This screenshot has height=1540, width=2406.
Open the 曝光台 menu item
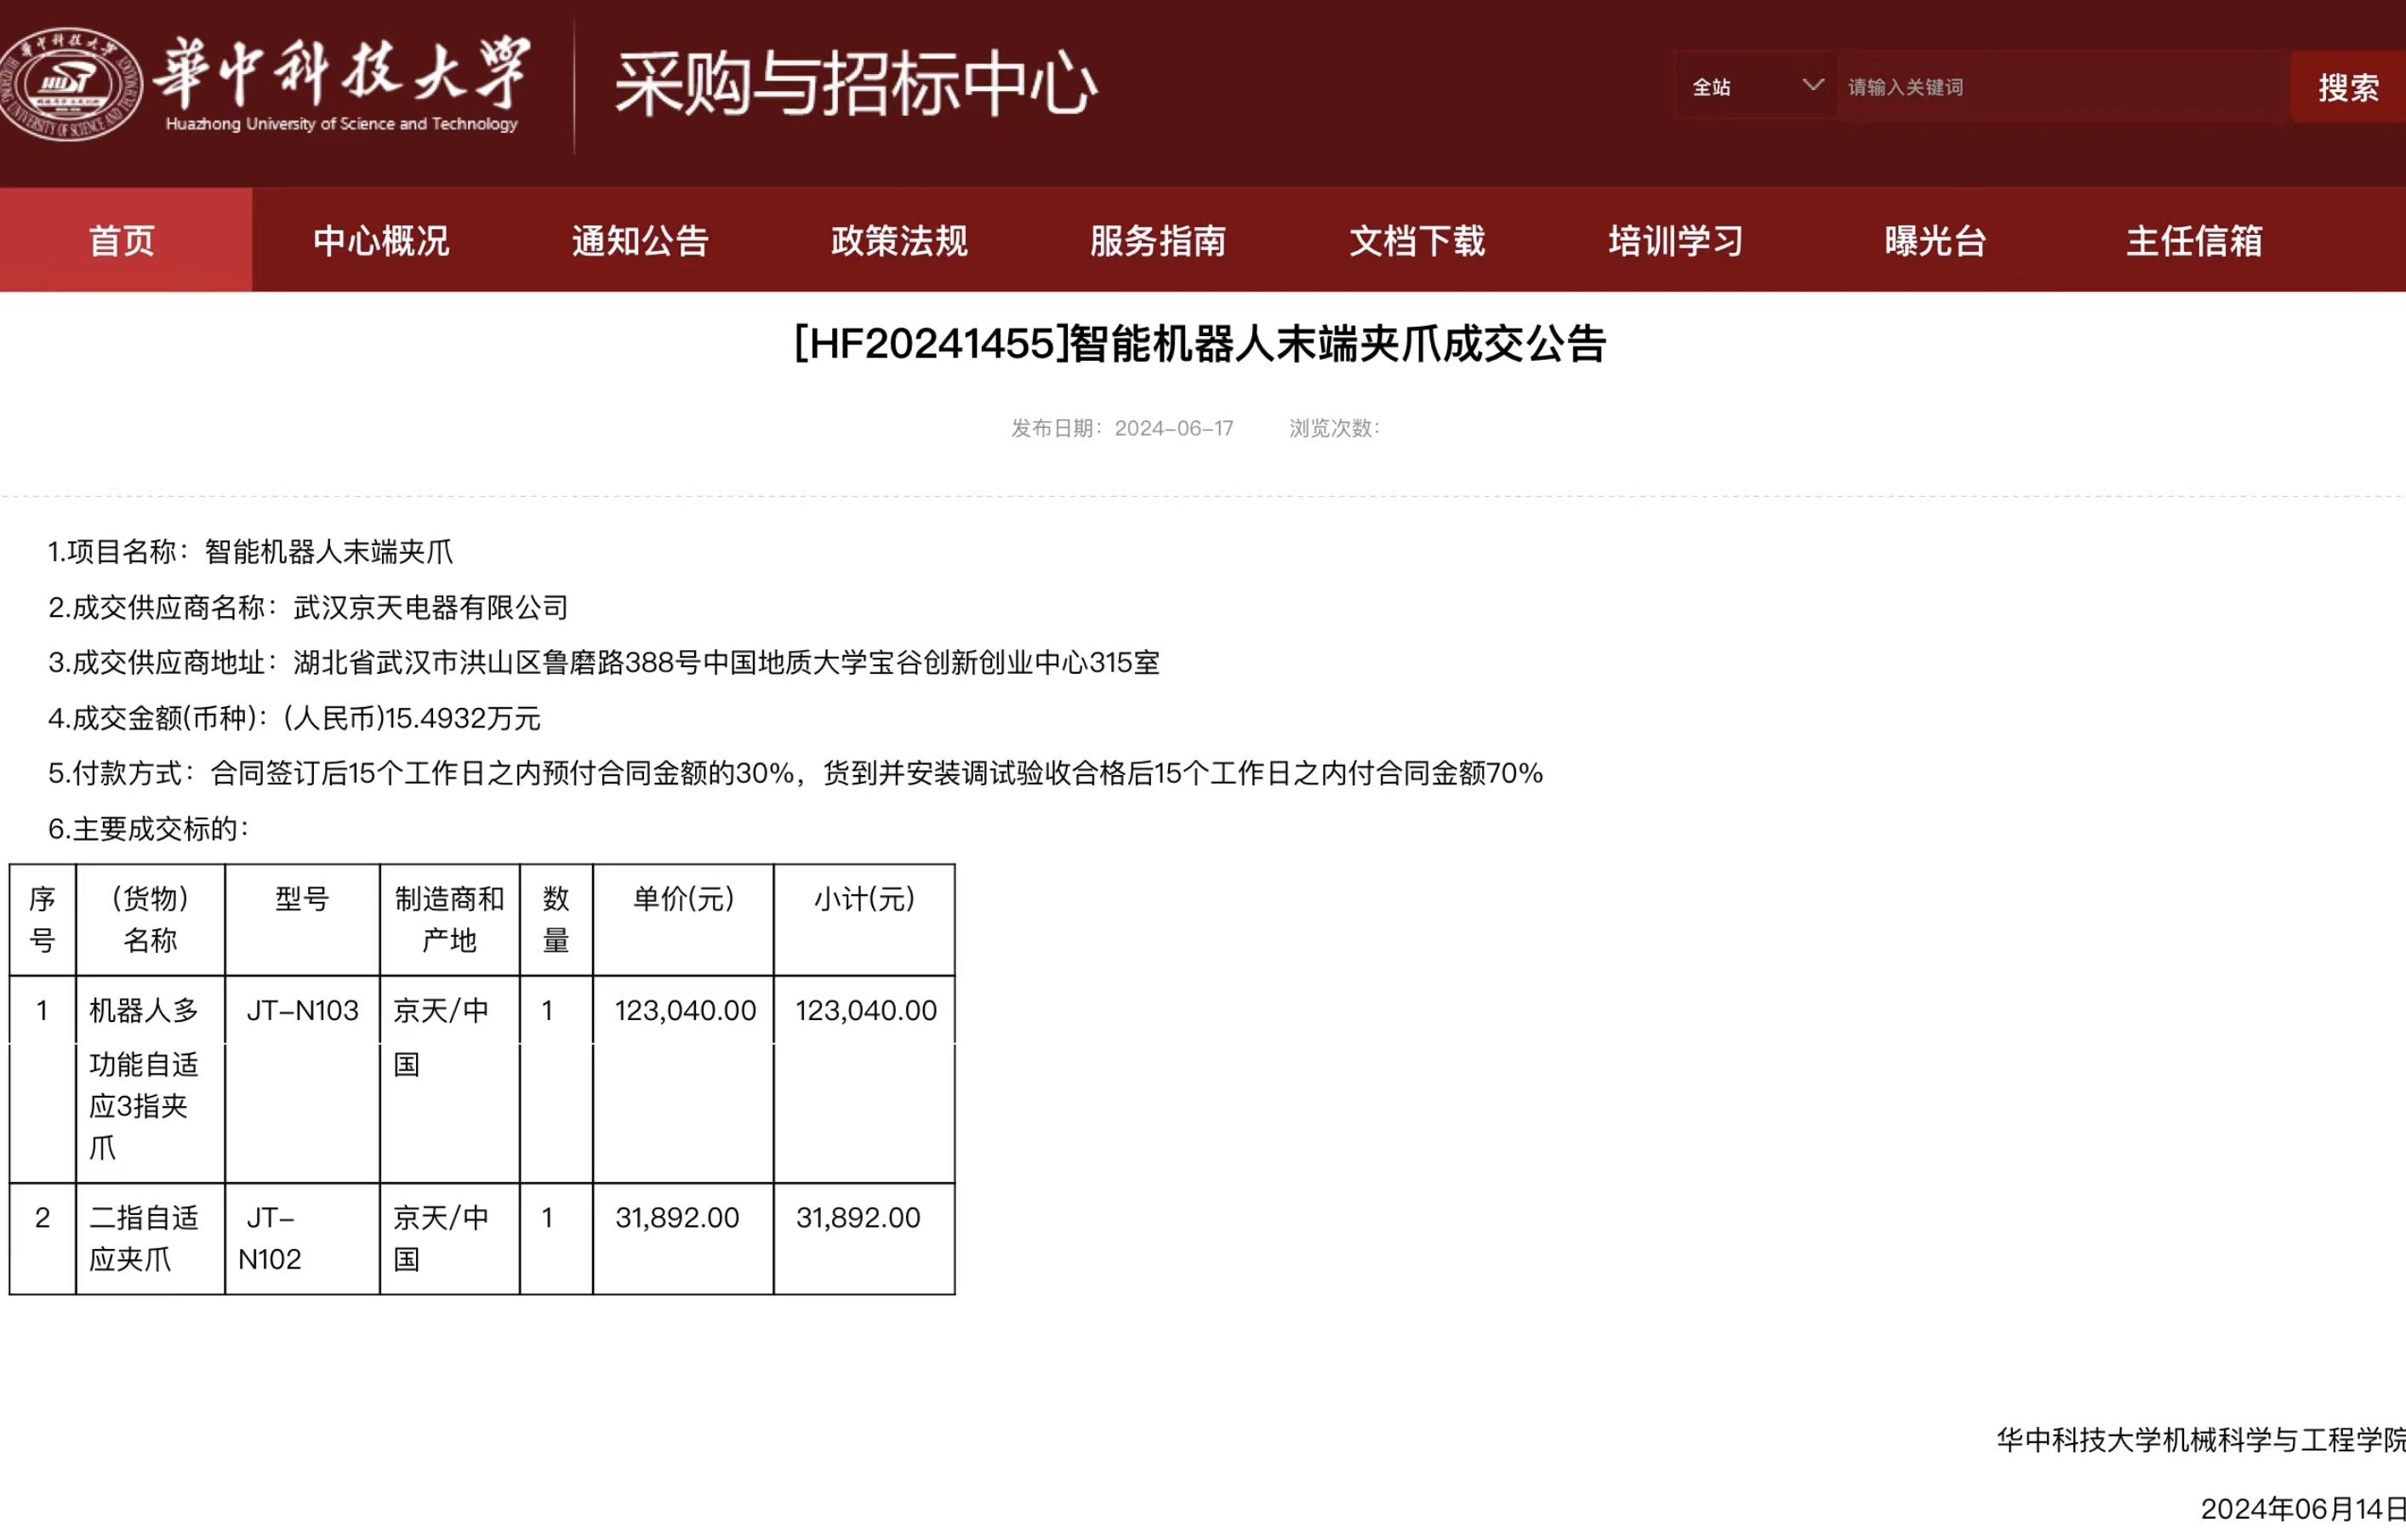(x=1935, y=241)
